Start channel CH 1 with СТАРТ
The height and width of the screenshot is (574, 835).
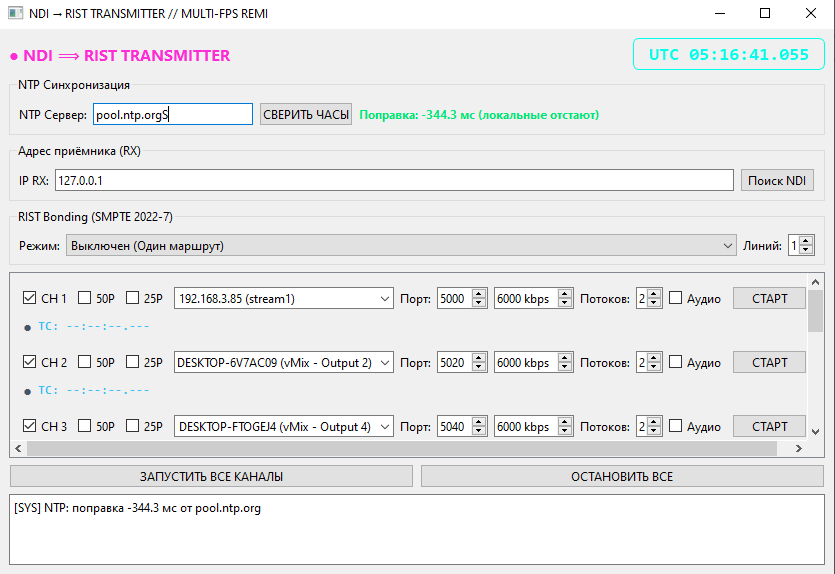pos(769,299)
